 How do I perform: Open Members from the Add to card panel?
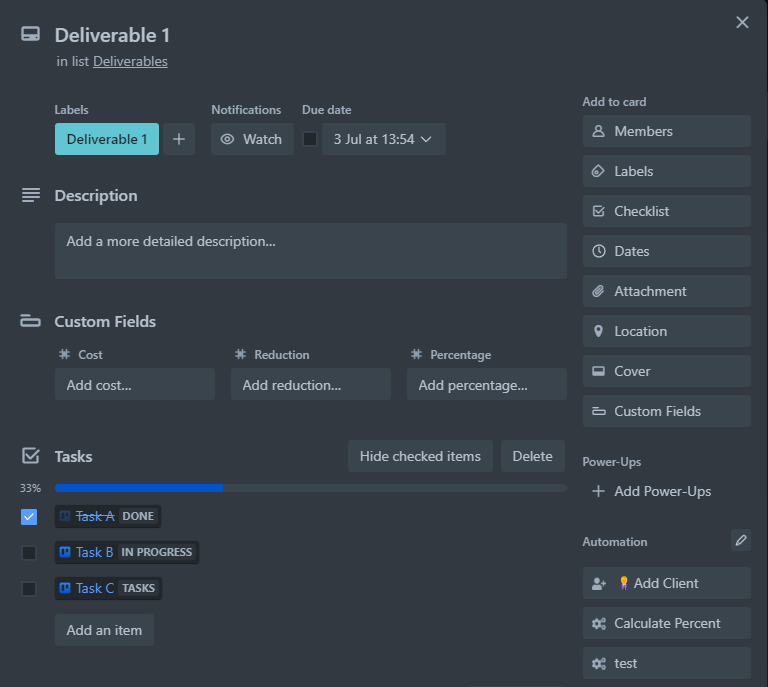pos(666,131)
